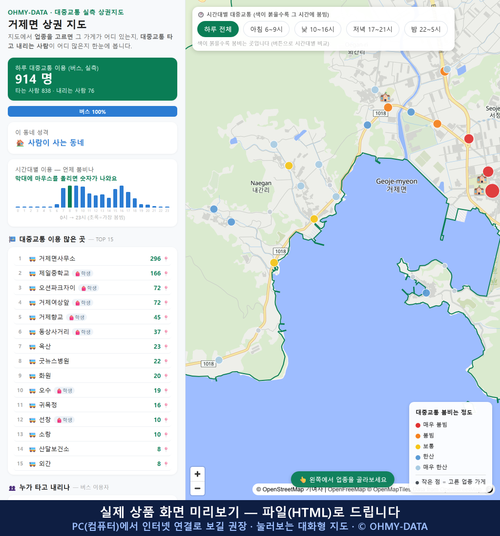This screenshot has height=536, width=500.
Task: Click the 296 count in the 거제면사무소 row
Action: click(156, 259)
